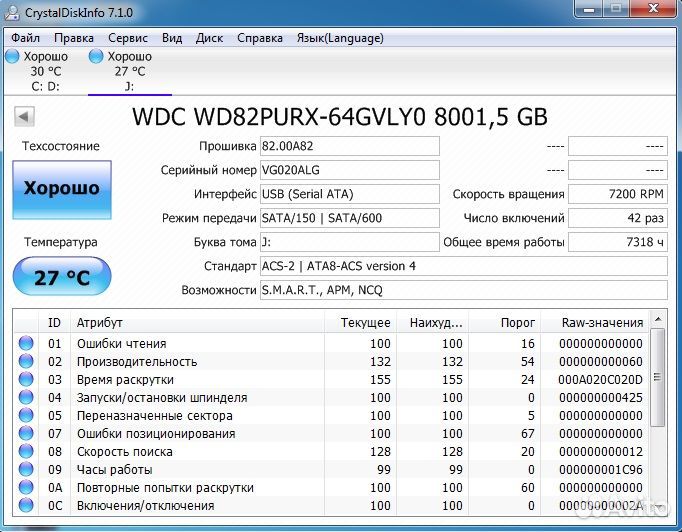Click the Raw-значения column header
This screenshot has height=532, width=682.
pyautogui.click(x=595, y=322)
